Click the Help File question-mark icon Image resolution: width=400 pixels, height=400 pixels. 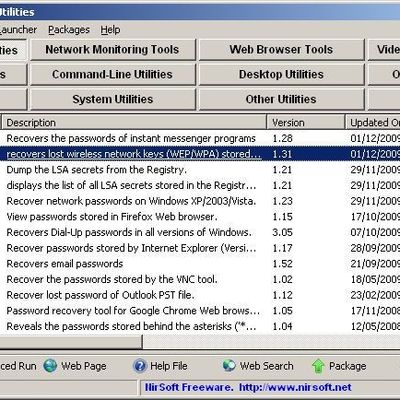pos(140,366)
